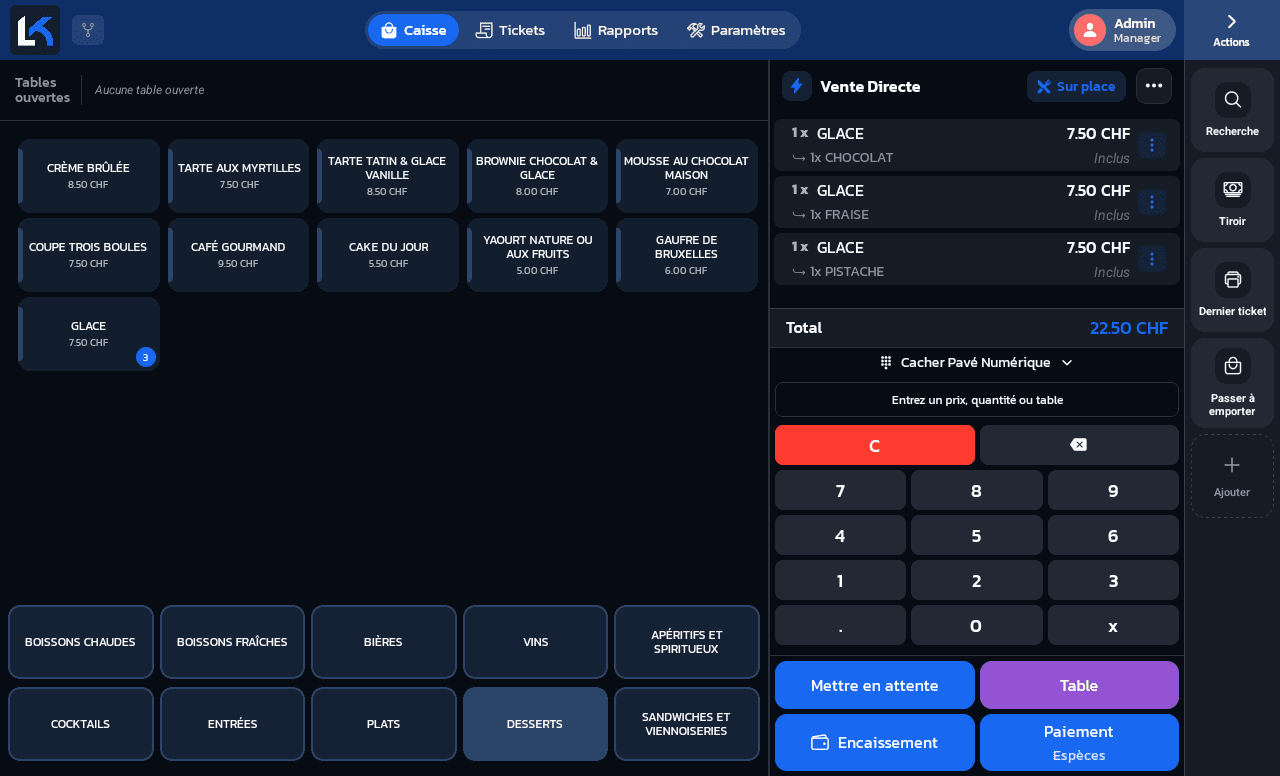Reprint with Dernier ticket

click(x=1232, y=290)
